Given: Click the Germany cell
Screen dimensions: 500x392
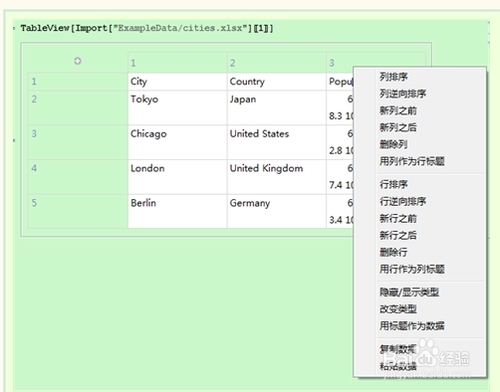Looking at the screenshot, I should pyautogui.click(x=277, y=211).
